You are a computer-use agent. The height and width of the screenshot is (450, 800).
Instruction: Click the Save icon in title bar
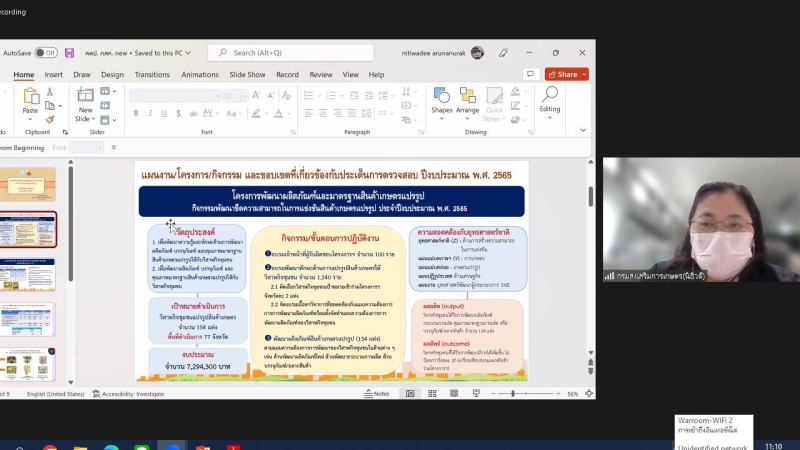click(69, 53)
